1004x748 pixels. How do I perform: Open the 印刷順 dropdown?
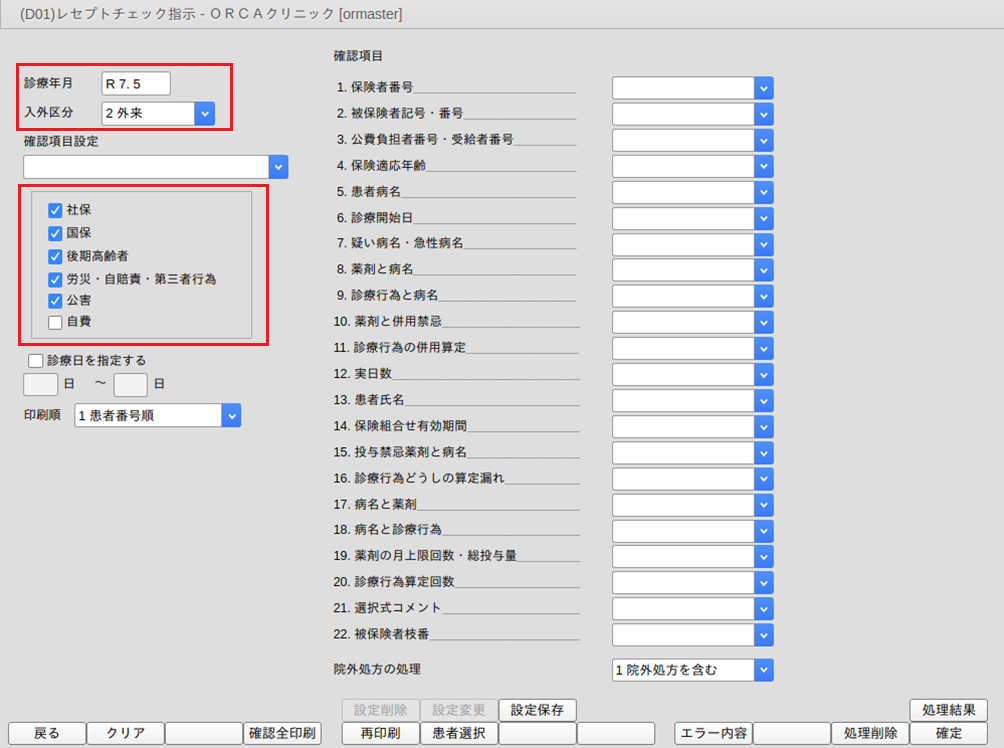point(230,416)
